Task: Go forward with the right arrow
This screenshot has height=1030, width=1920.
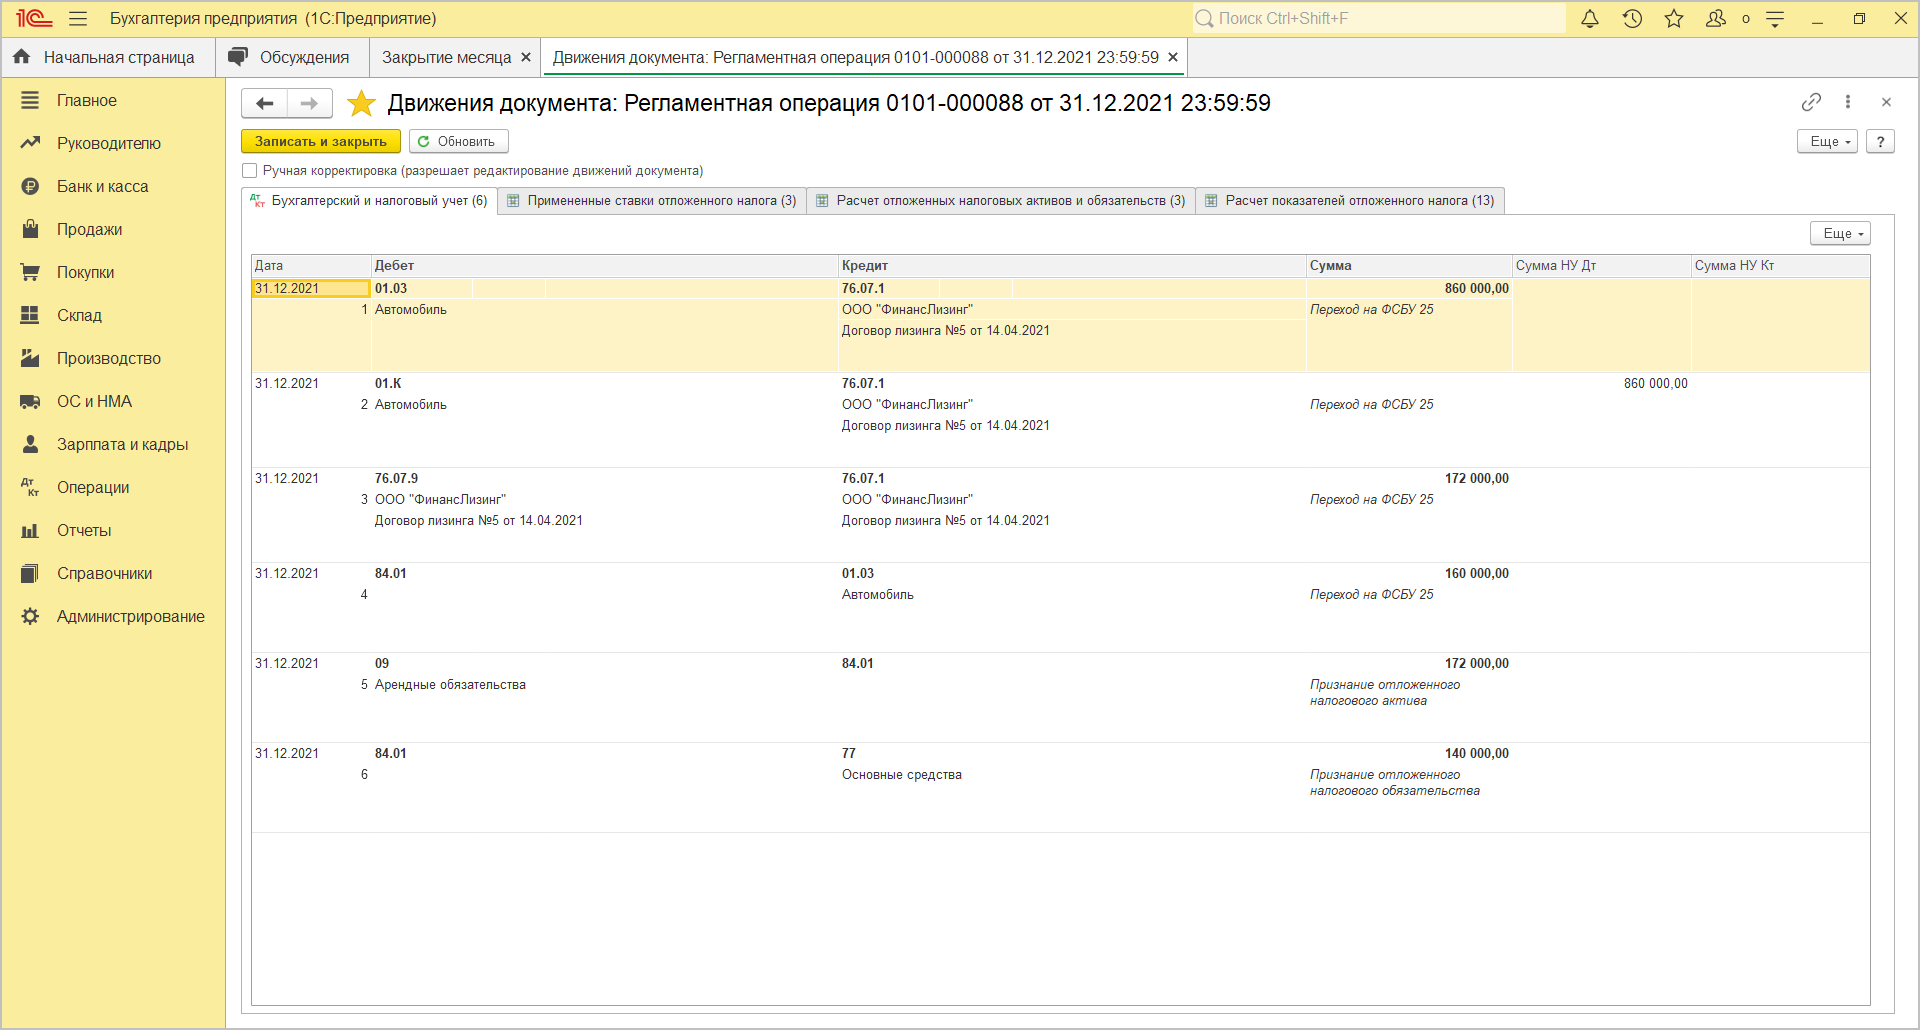Action: click(x=310, y=103)
